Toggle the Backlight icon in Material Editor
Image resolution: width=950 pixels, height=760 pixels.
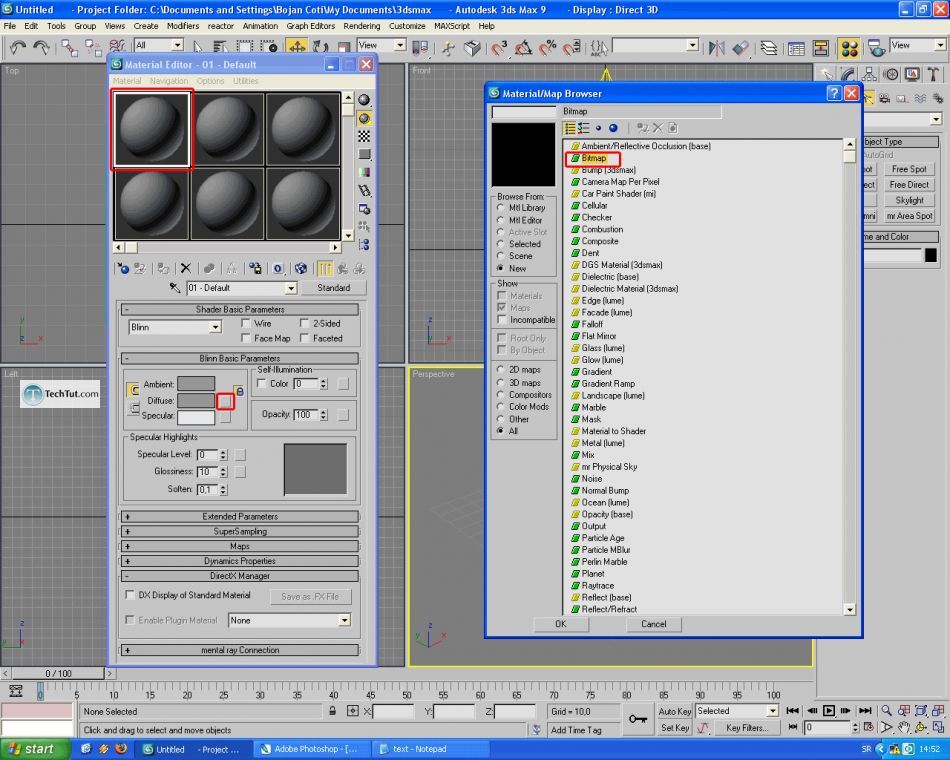(x=364, y=118)
